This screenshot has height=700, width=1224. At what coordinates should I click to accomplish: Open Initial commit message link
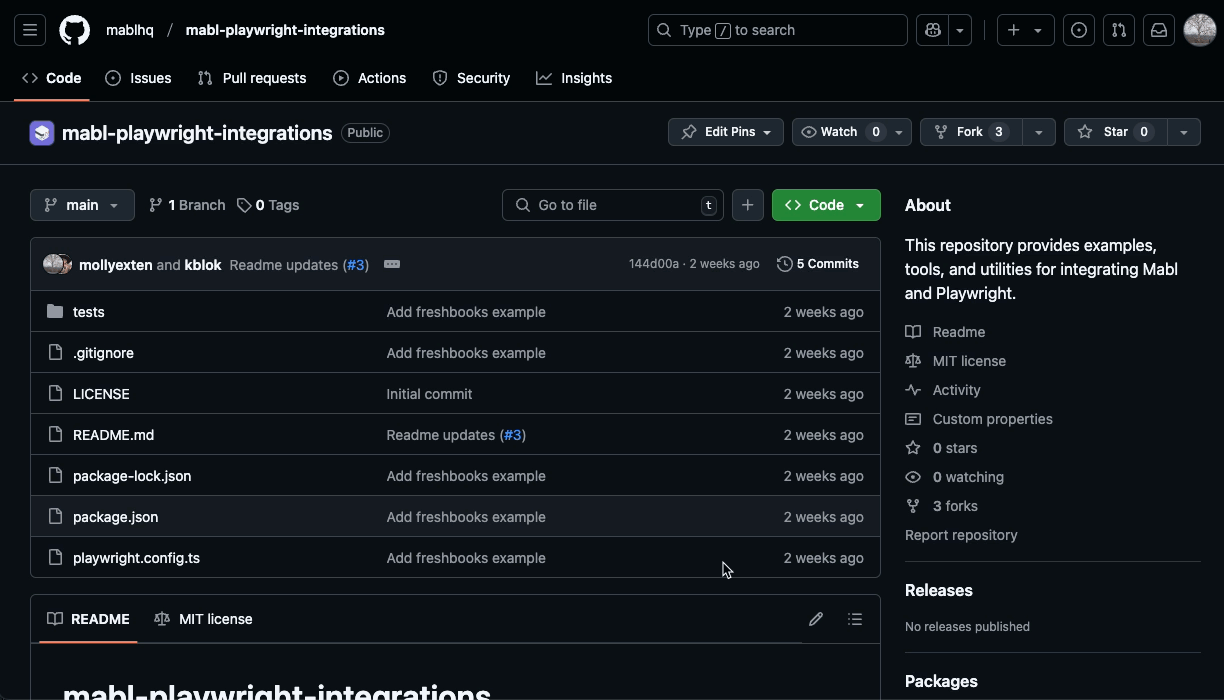(429, 394)
